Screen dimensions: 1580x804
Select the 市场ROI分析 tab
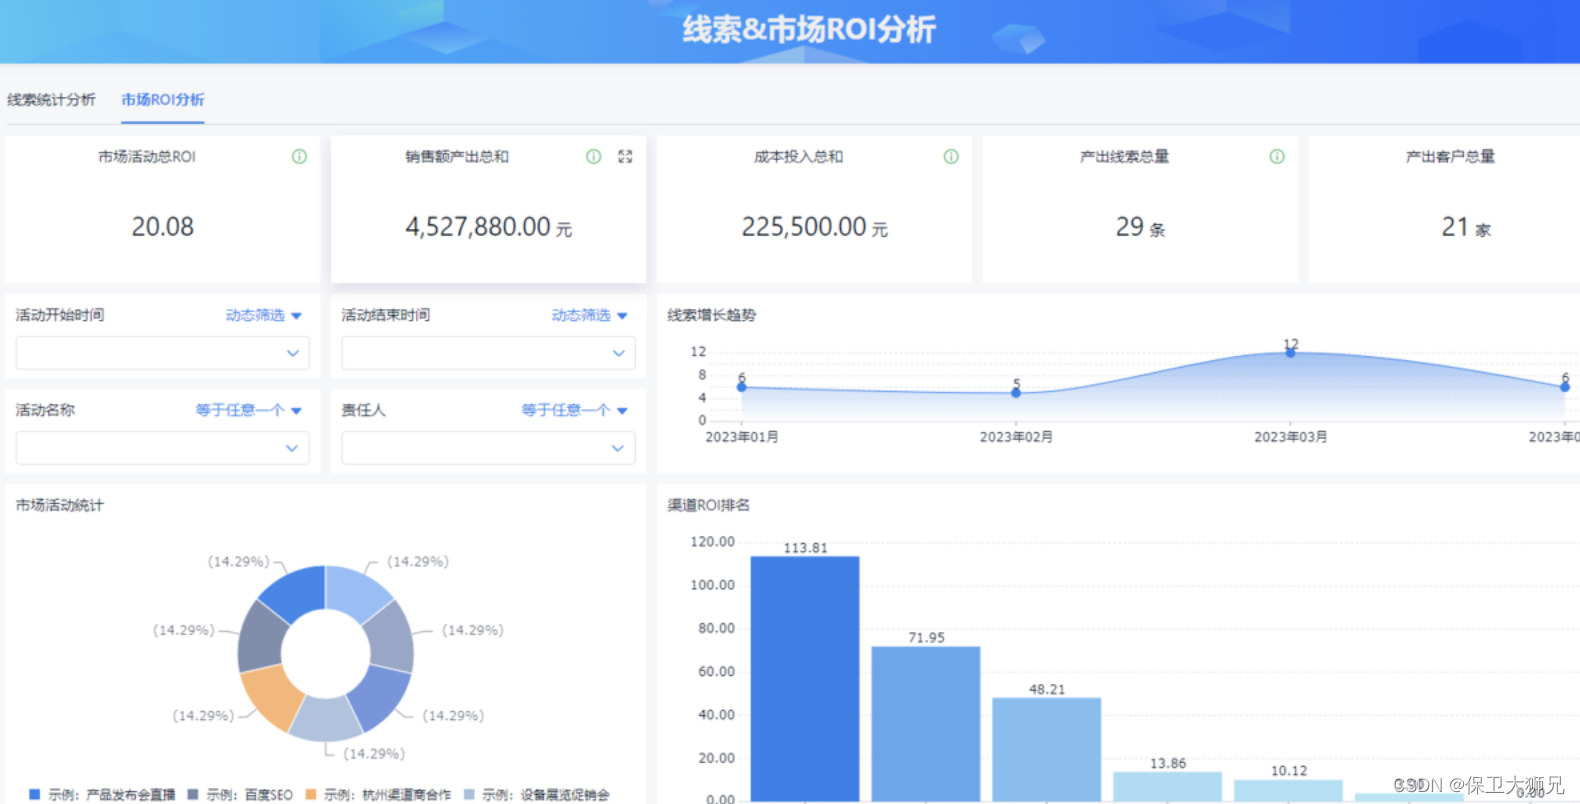coord(162,99)
